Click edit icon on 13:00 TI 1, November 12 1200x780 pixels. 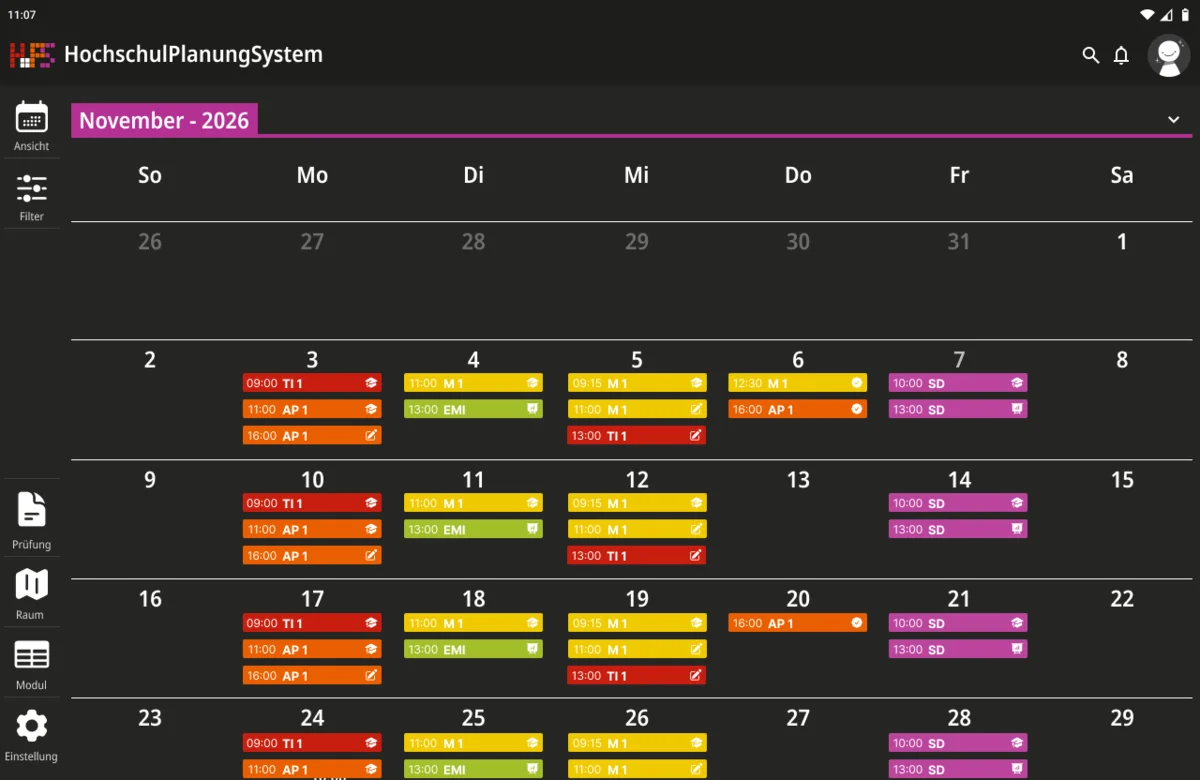click(x=696, y=556)
